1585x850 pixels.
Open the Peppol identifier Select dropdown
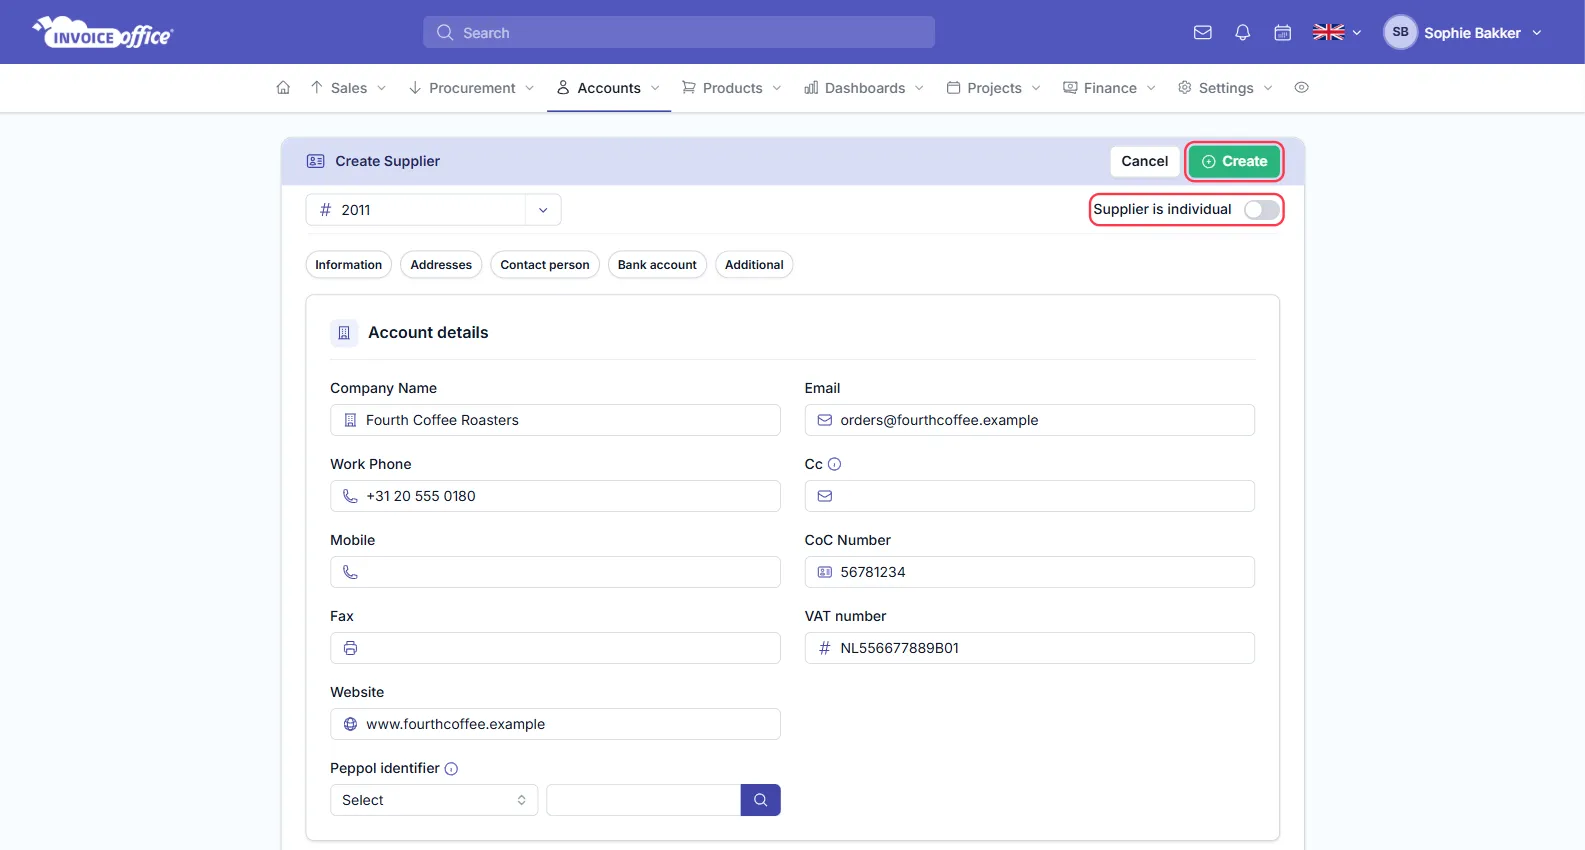tap(434, 800)
